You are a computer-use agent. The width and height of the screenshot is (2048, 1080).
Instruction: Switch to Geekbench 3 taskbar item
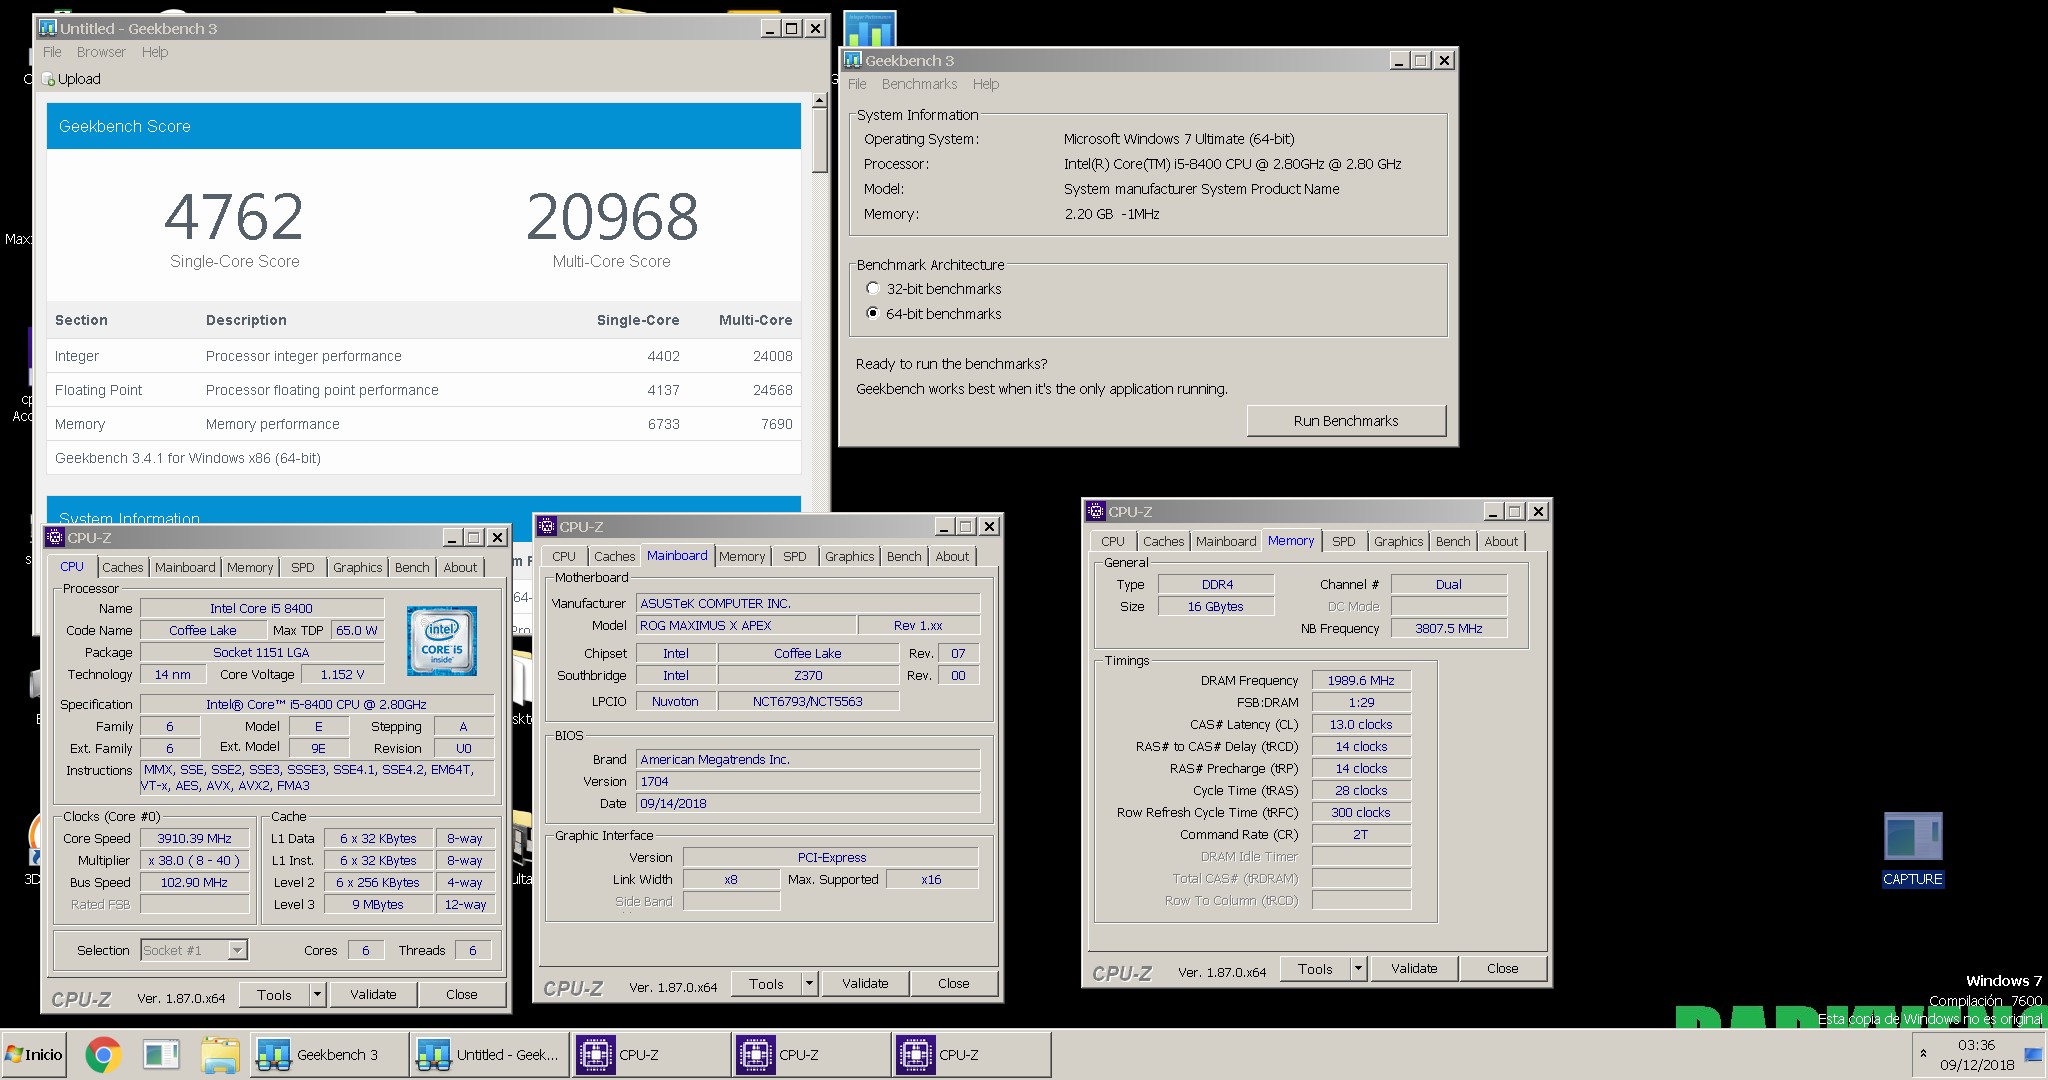(329, 1055)
